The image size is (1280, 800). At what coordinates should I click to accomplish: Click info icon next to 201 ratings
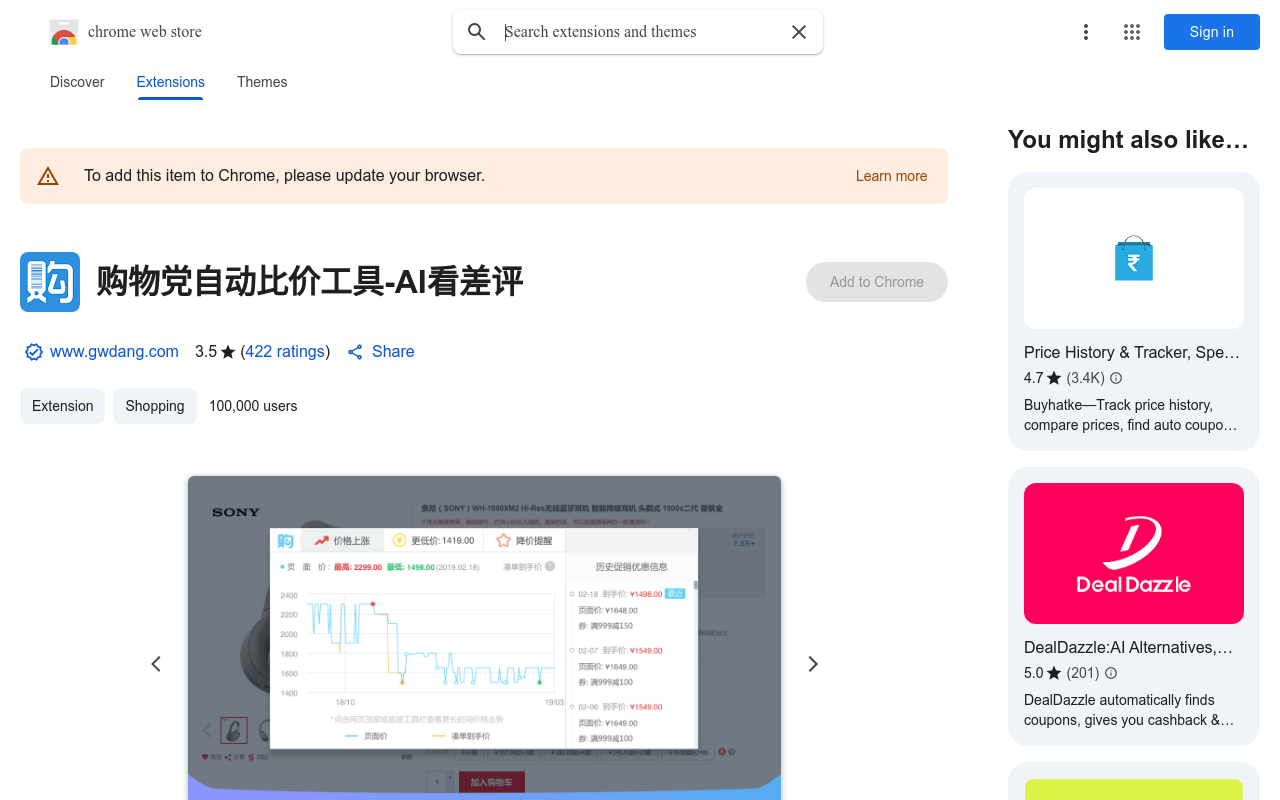[1111, 673]
